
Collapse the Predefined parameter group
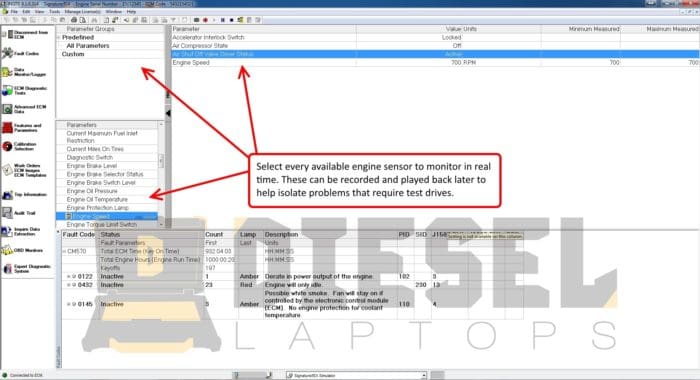pos(59,38)
